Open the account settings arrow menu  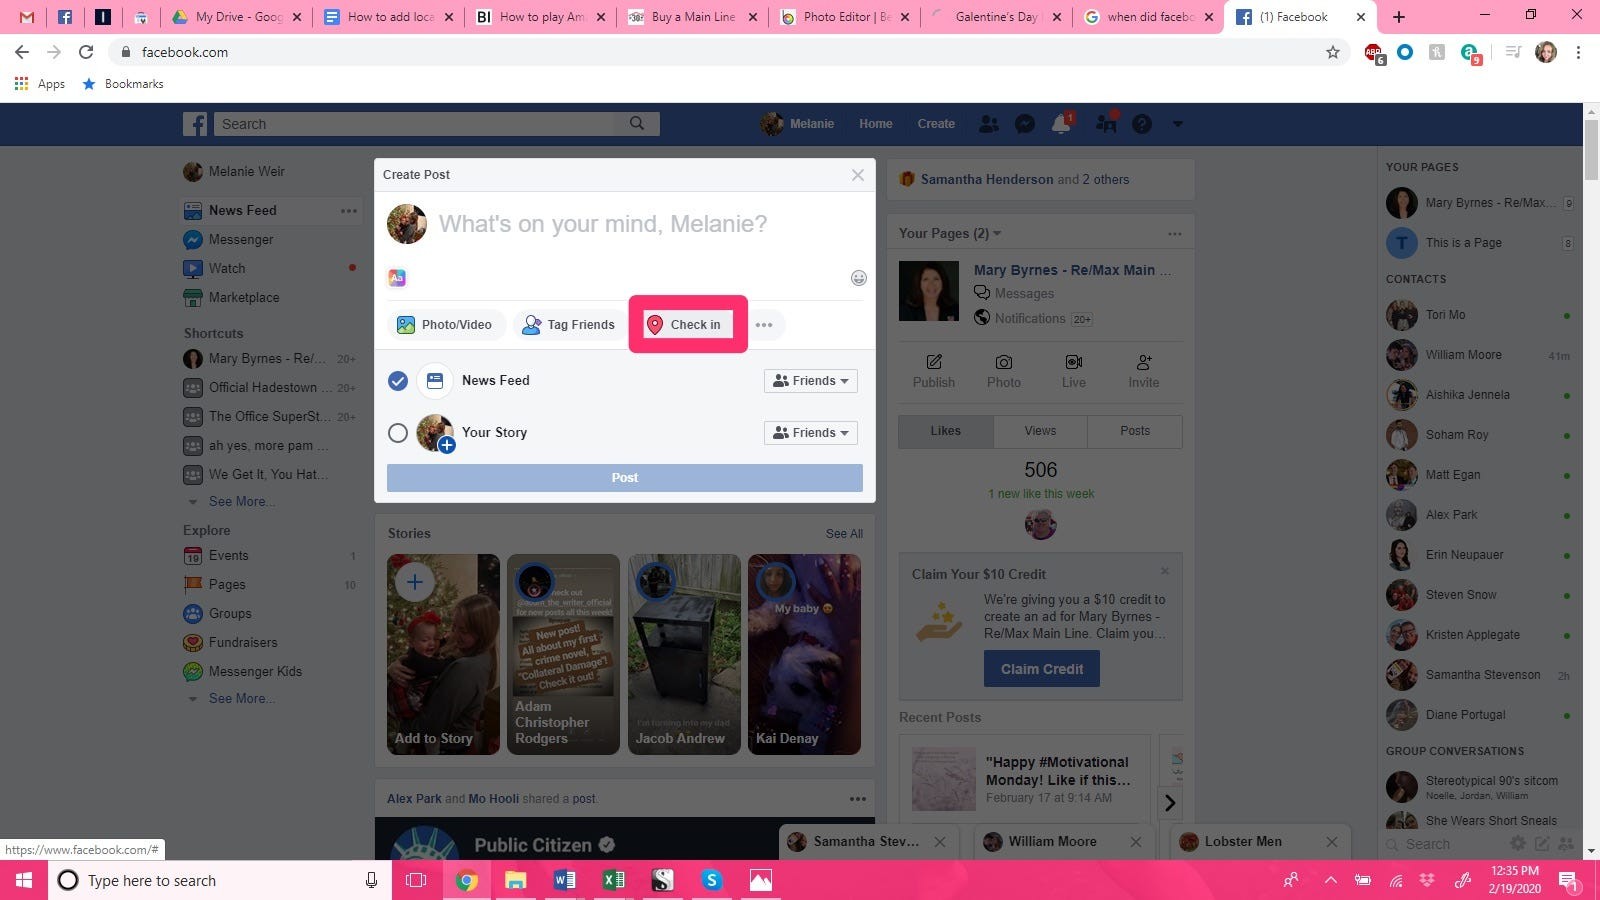[1177, 123]
